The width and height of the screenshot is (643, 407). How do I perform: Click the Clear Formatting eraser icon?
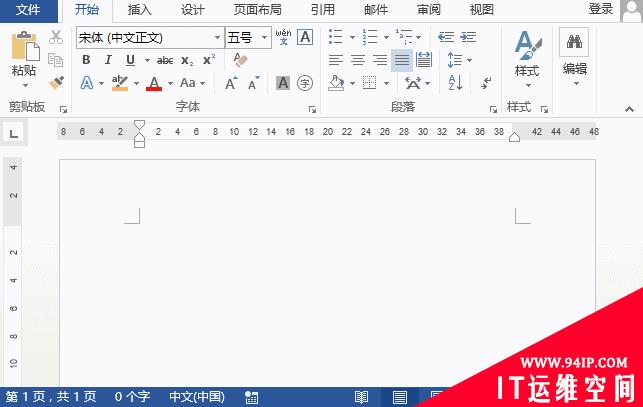(240, 60)
